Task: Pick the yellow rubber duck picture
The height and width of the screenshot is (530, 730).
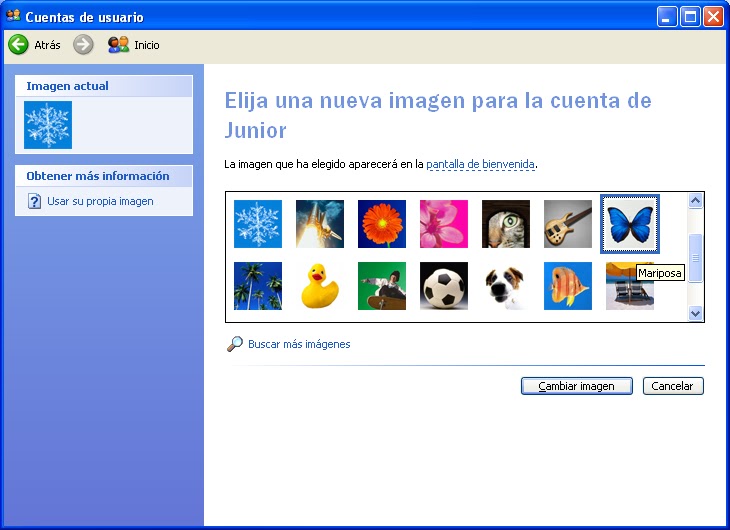Action: [319, 286]
